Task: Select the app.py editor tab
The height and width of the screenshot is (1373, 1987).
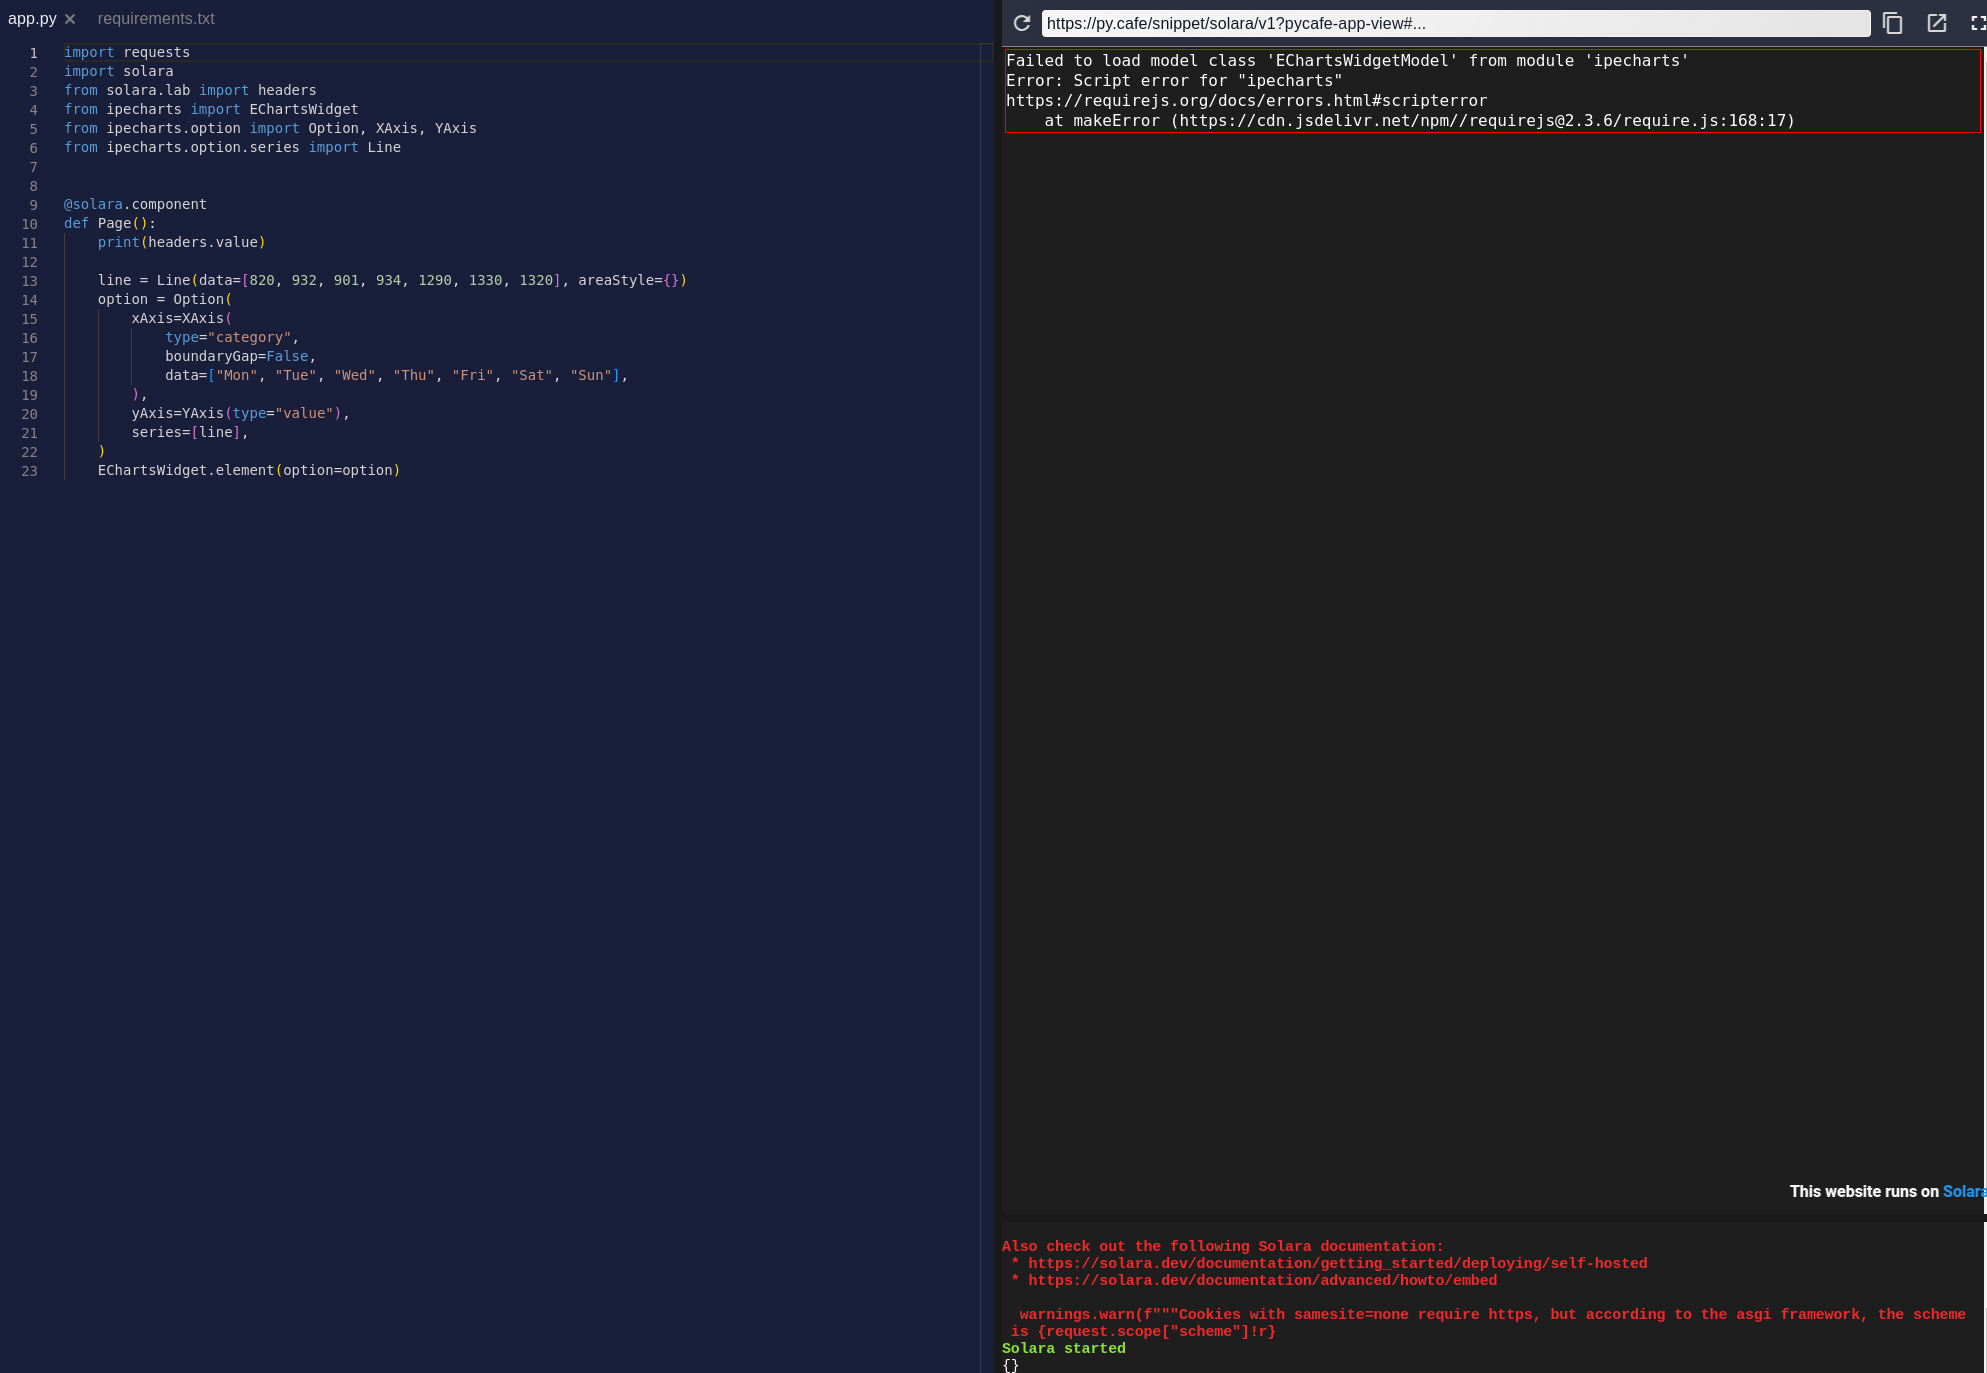Action: (x=32, y=19)
